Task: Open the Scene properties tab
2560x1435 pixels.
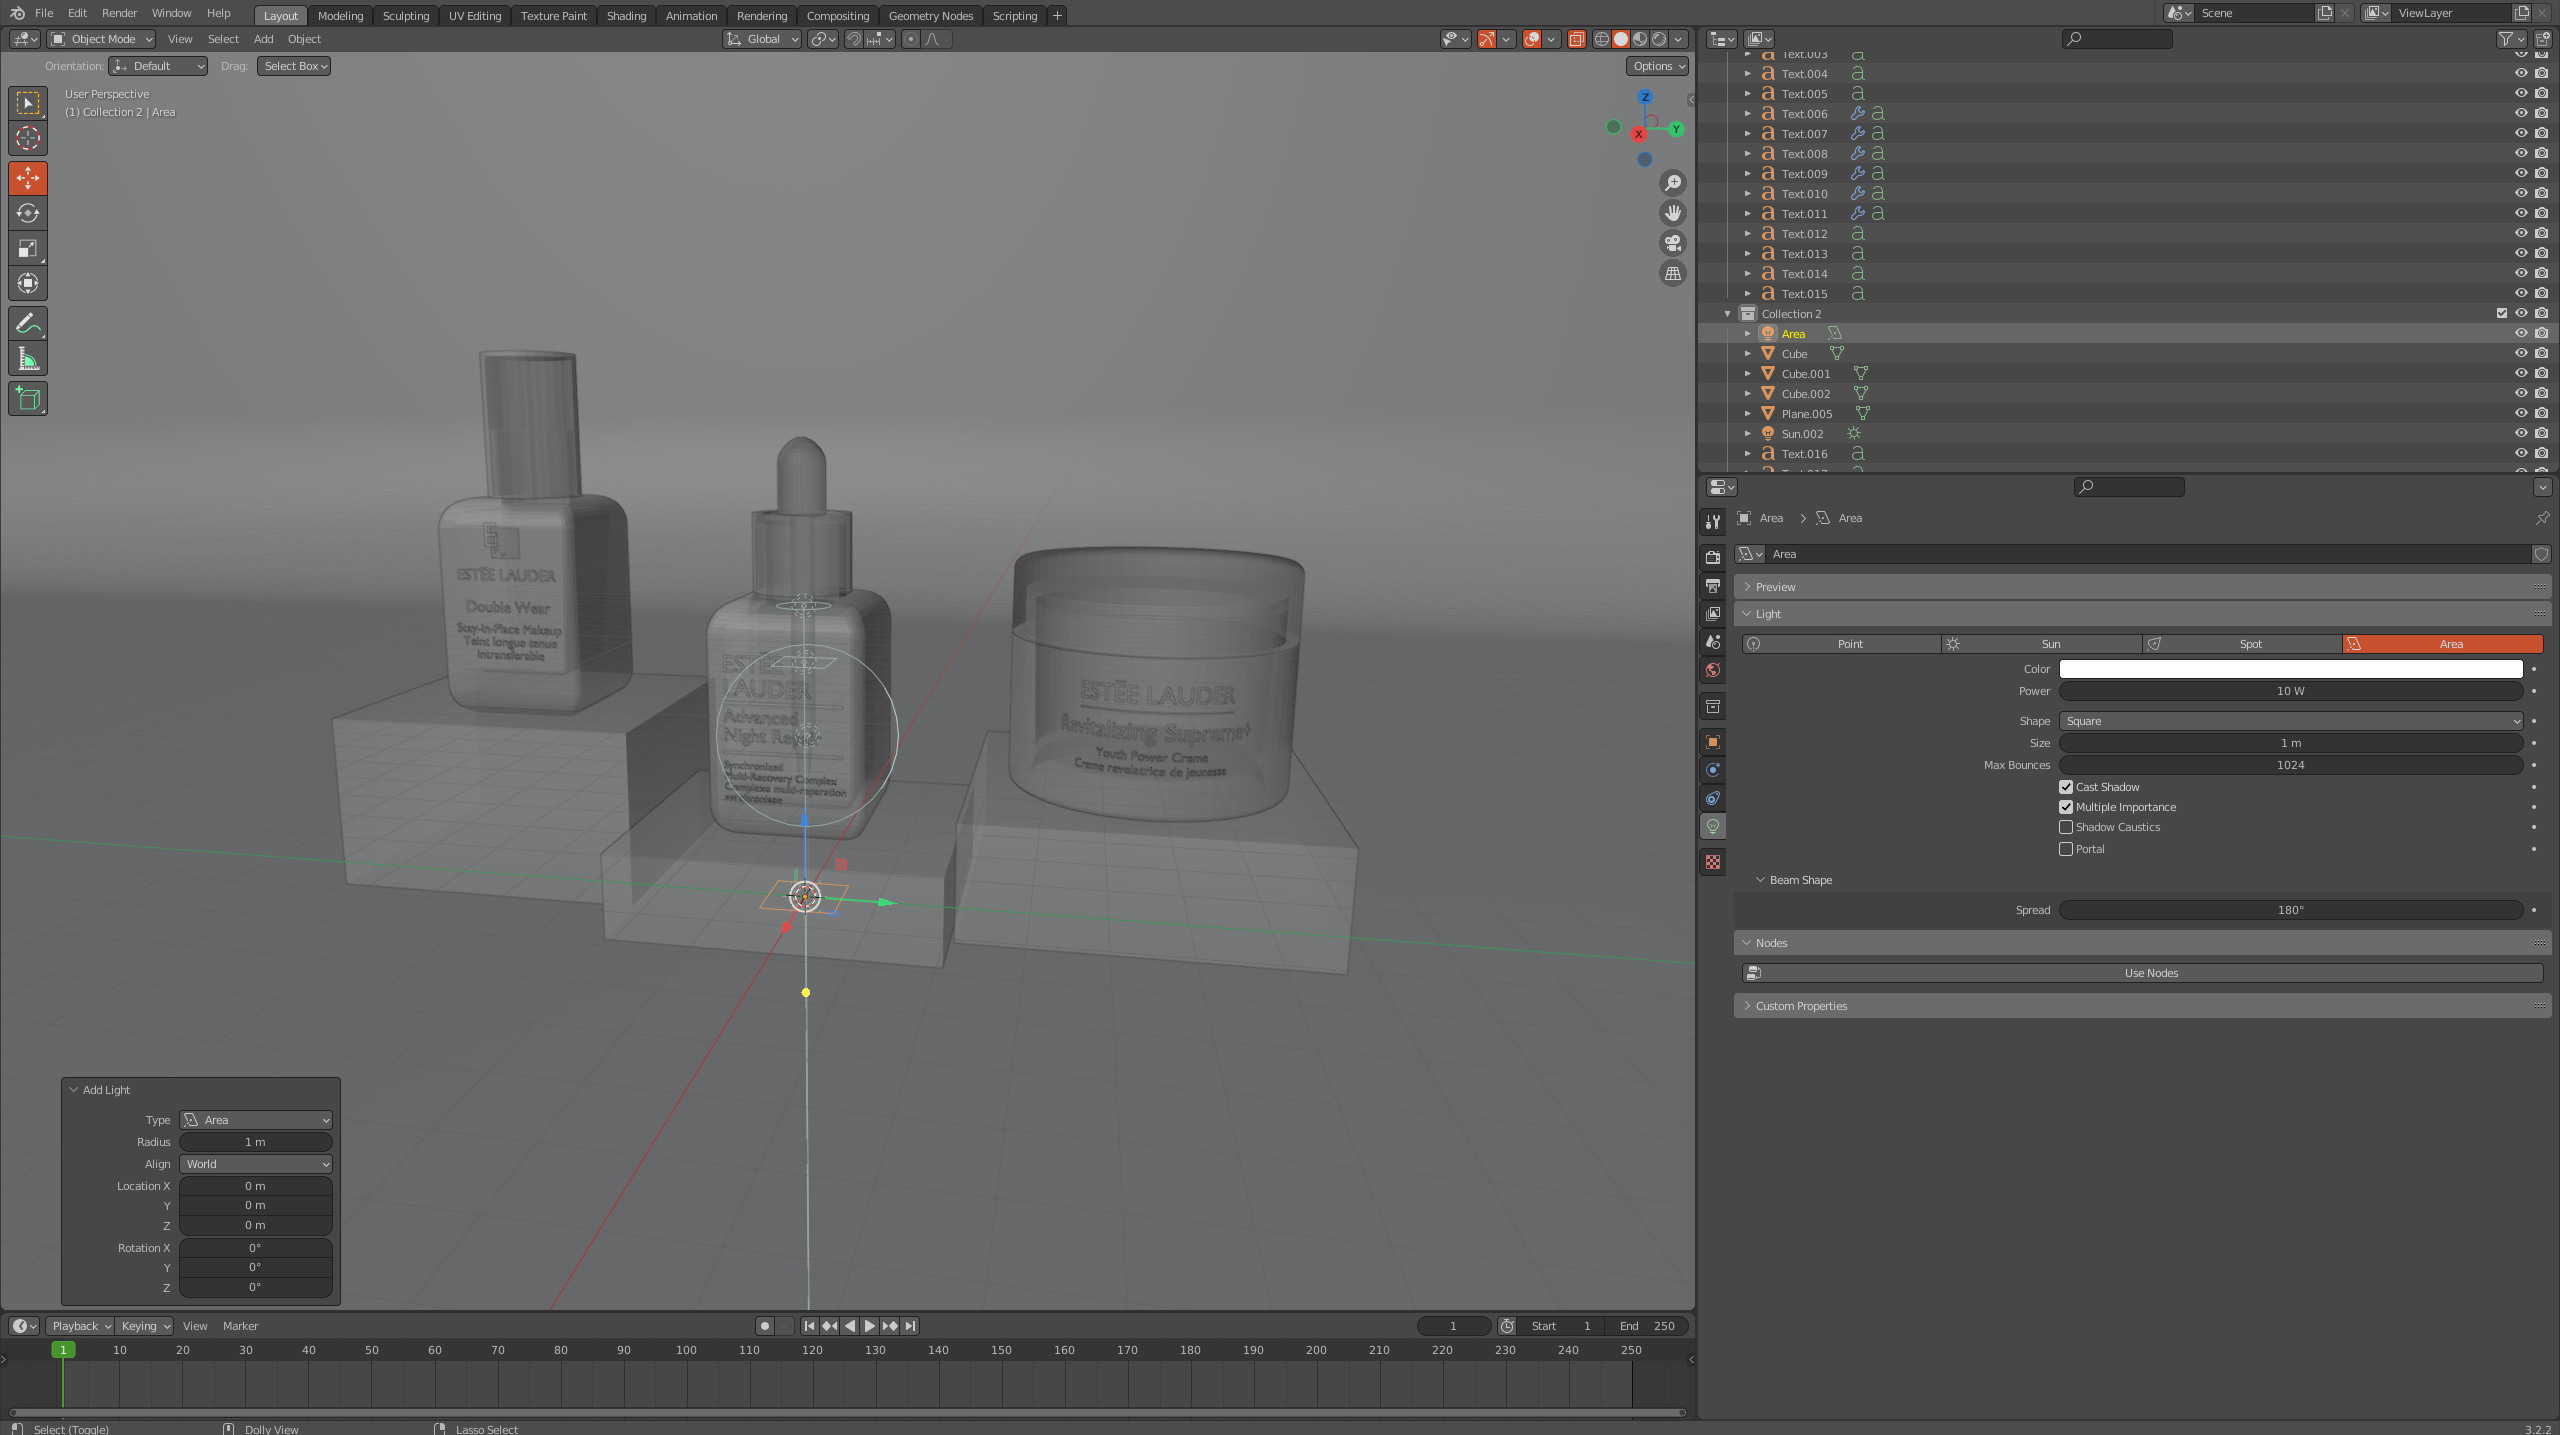Action: (1713, 641)
